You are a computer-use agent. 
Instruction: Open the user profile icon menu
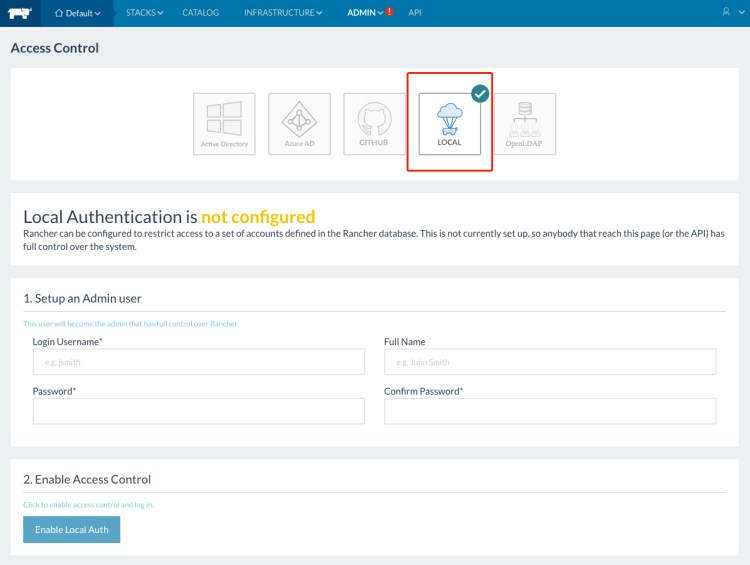[x=728, y=13]
